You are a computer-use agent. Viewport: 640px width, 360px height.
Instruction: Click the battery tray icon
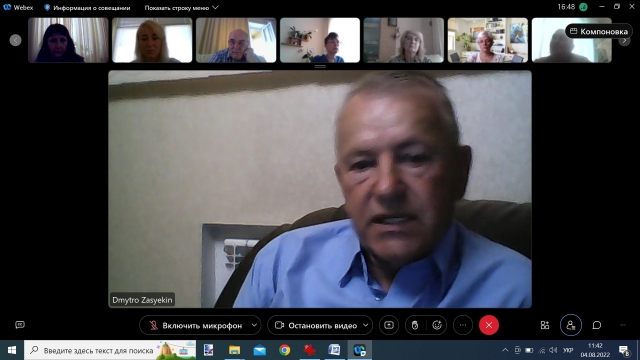click(x=529, y=350)
